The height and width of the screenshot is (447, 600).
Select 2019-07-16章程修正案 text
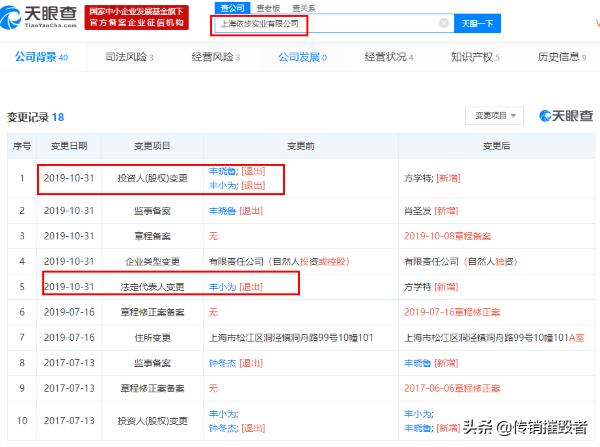click(x=452, y=312)
